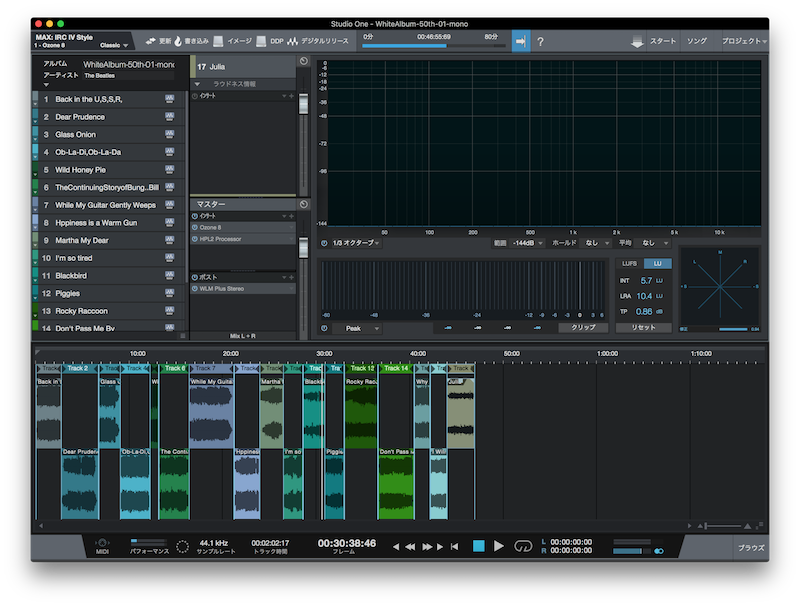This screenshot has height=606, width=800.
Task: Expand the Loudness Info (ラウドネス情報) section
Action: pos(197,84)
